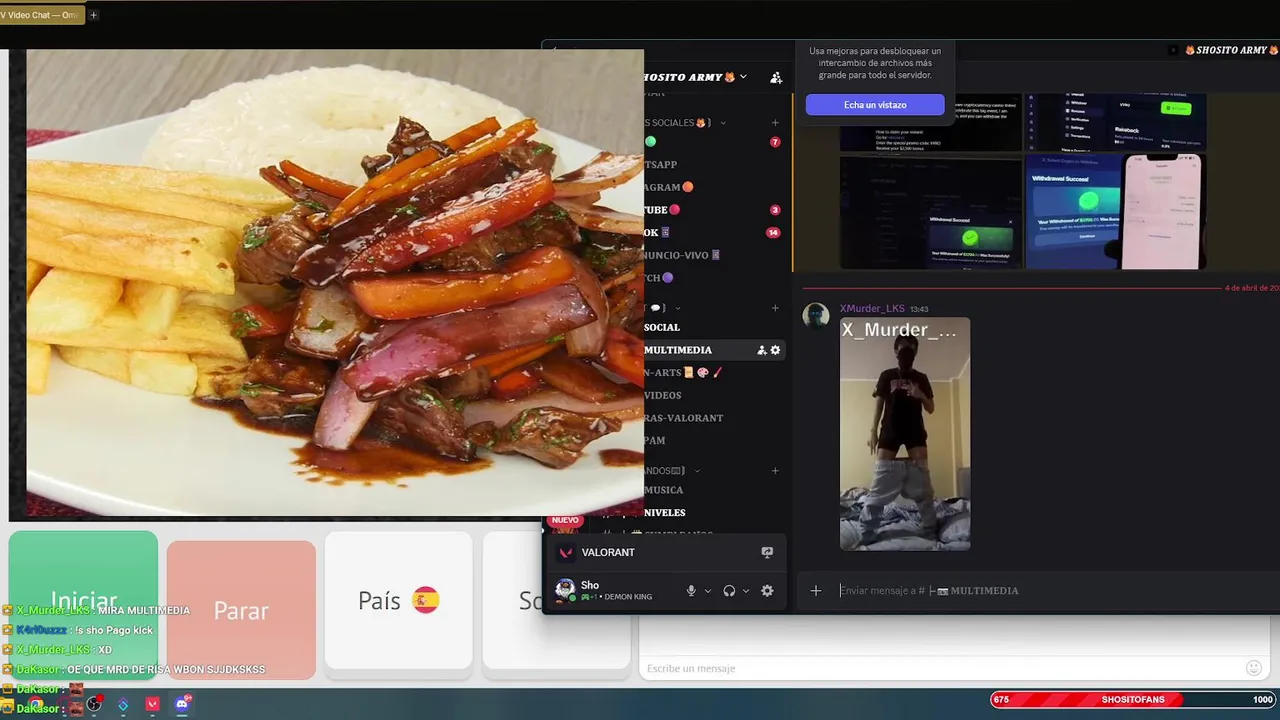Open the País country selector

[398, 600]
